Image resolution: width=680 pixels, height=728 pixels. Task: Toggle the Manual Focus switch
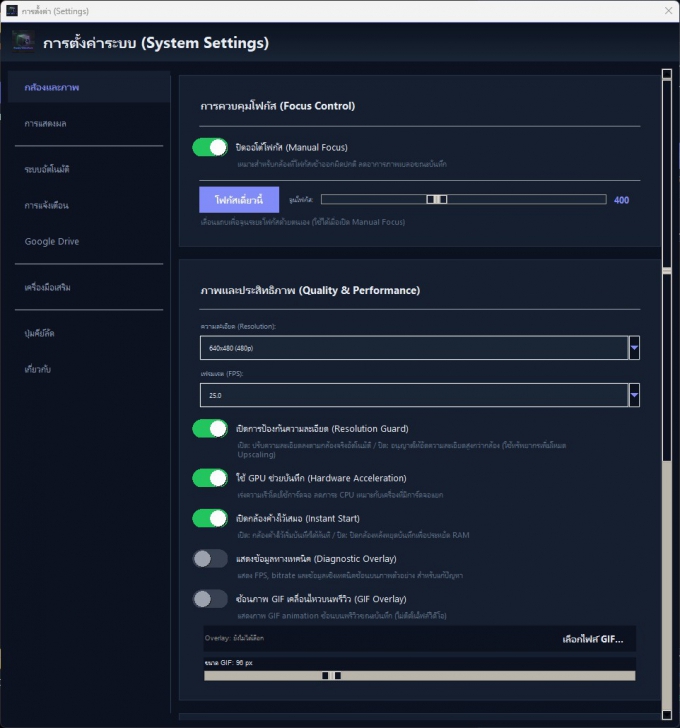click(210, 147)
